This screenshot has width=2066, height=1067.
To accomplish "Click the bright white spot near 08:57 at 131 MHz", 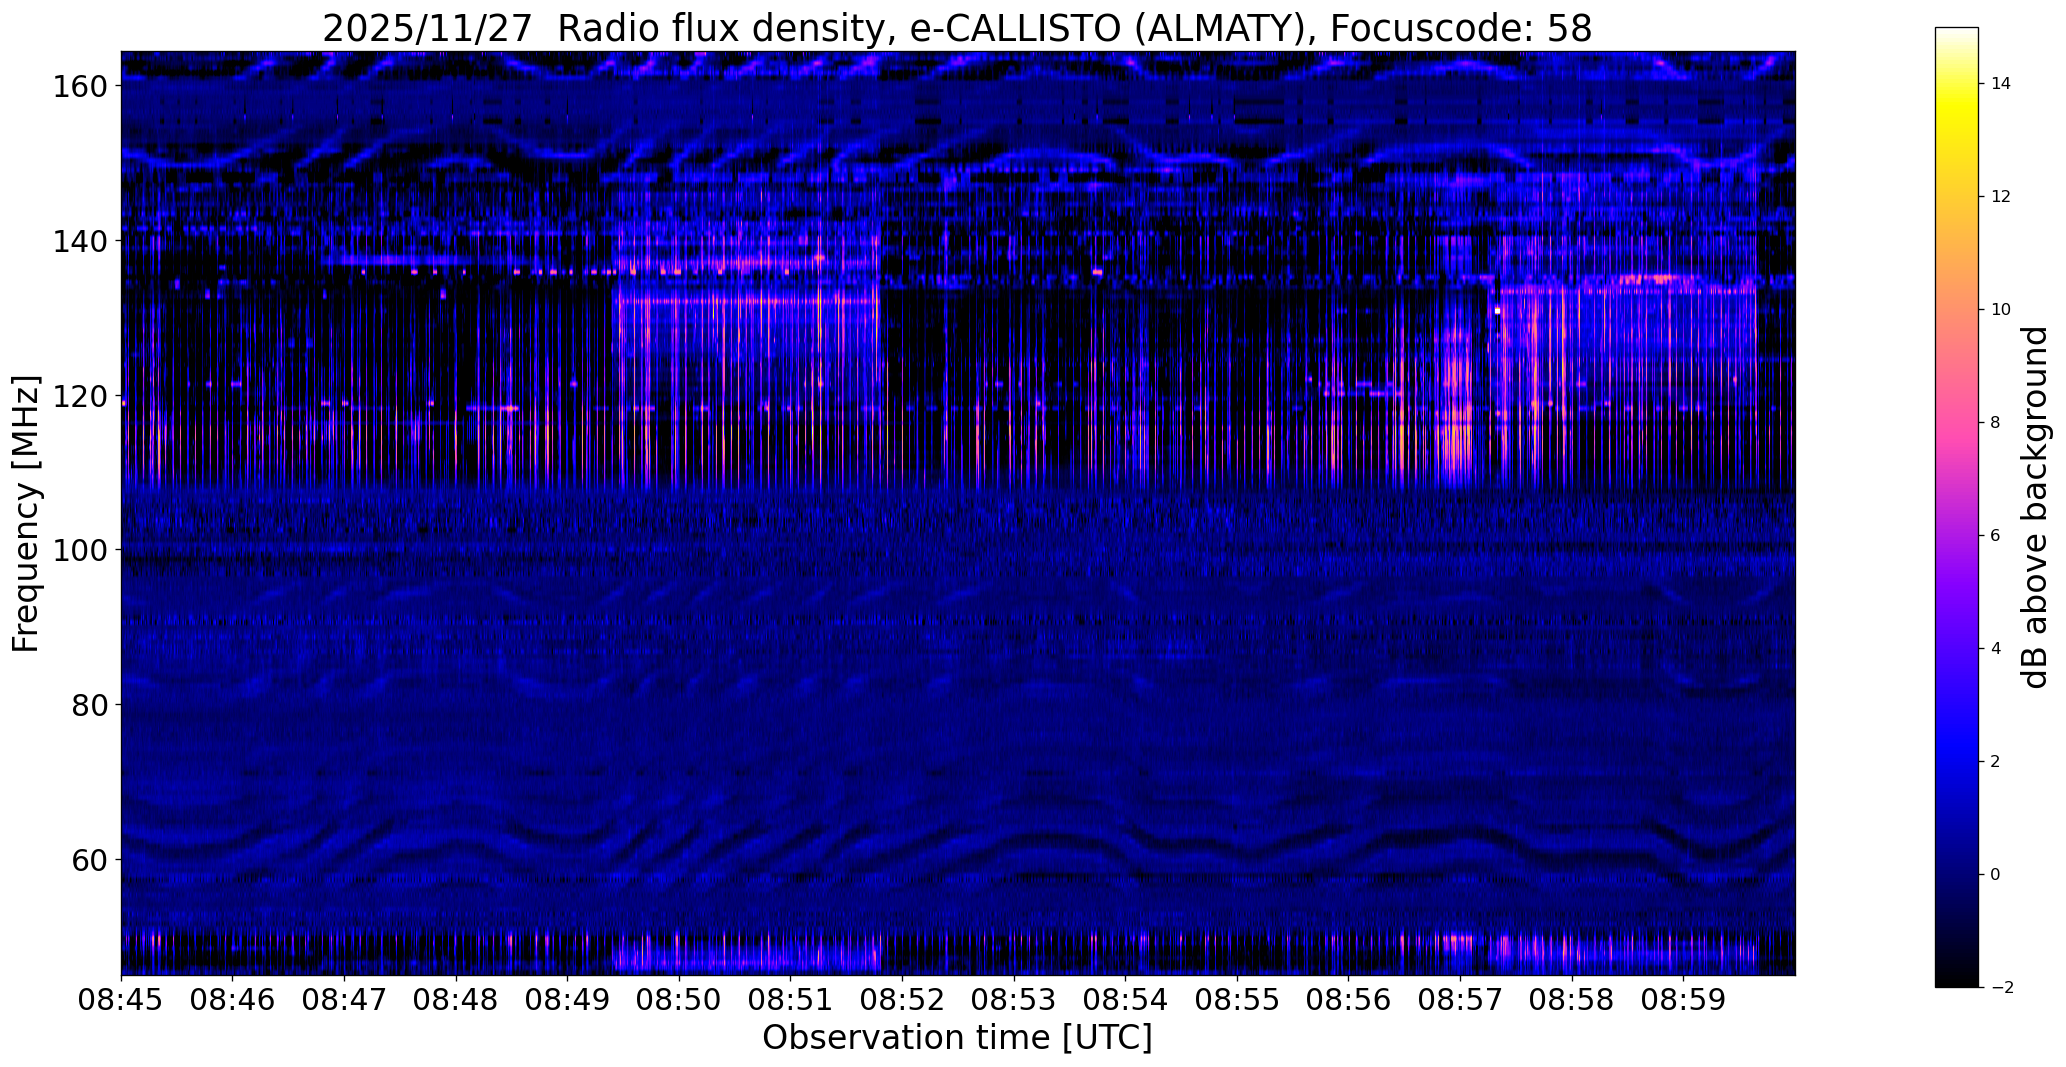I will (x=1497, y=311).
